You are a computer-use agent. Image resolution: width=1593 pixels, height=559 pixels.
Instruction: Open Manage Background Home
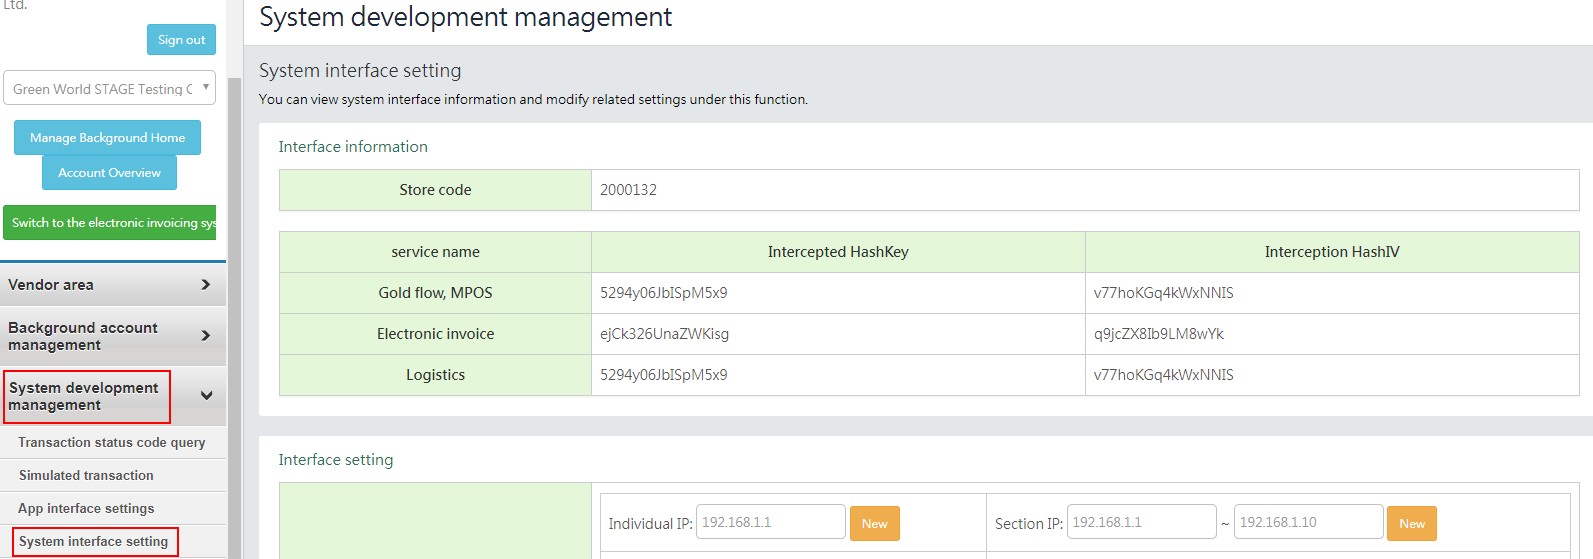(107, 138)
